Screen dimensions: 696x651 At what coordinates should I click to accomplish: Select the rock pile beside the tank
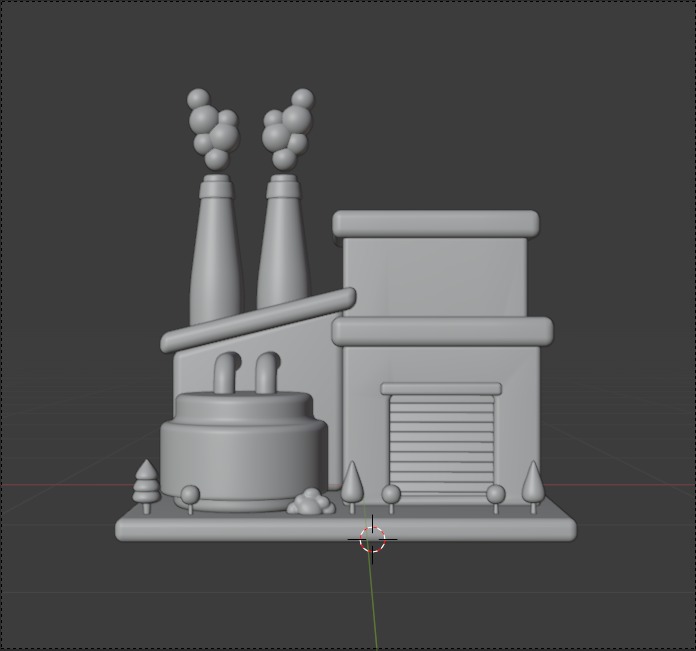coord(311,502)
